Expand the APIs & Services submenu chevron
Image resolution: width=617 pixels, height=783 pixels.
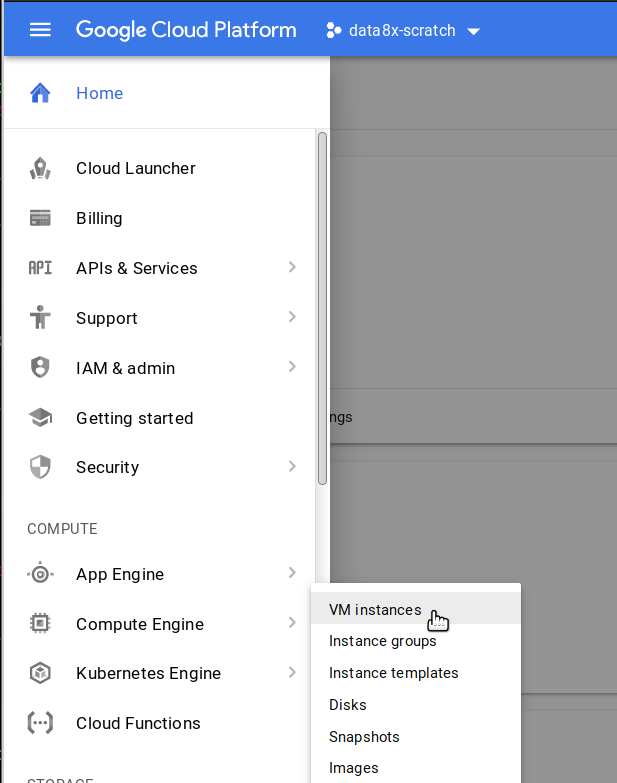point(292,267)
